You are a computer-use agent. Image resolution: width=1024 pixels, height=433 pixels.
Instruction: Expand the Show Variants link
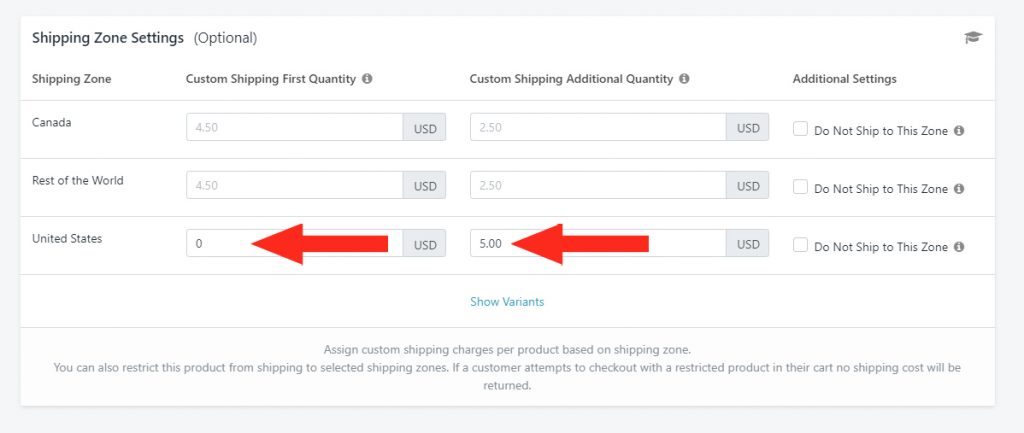507,302
